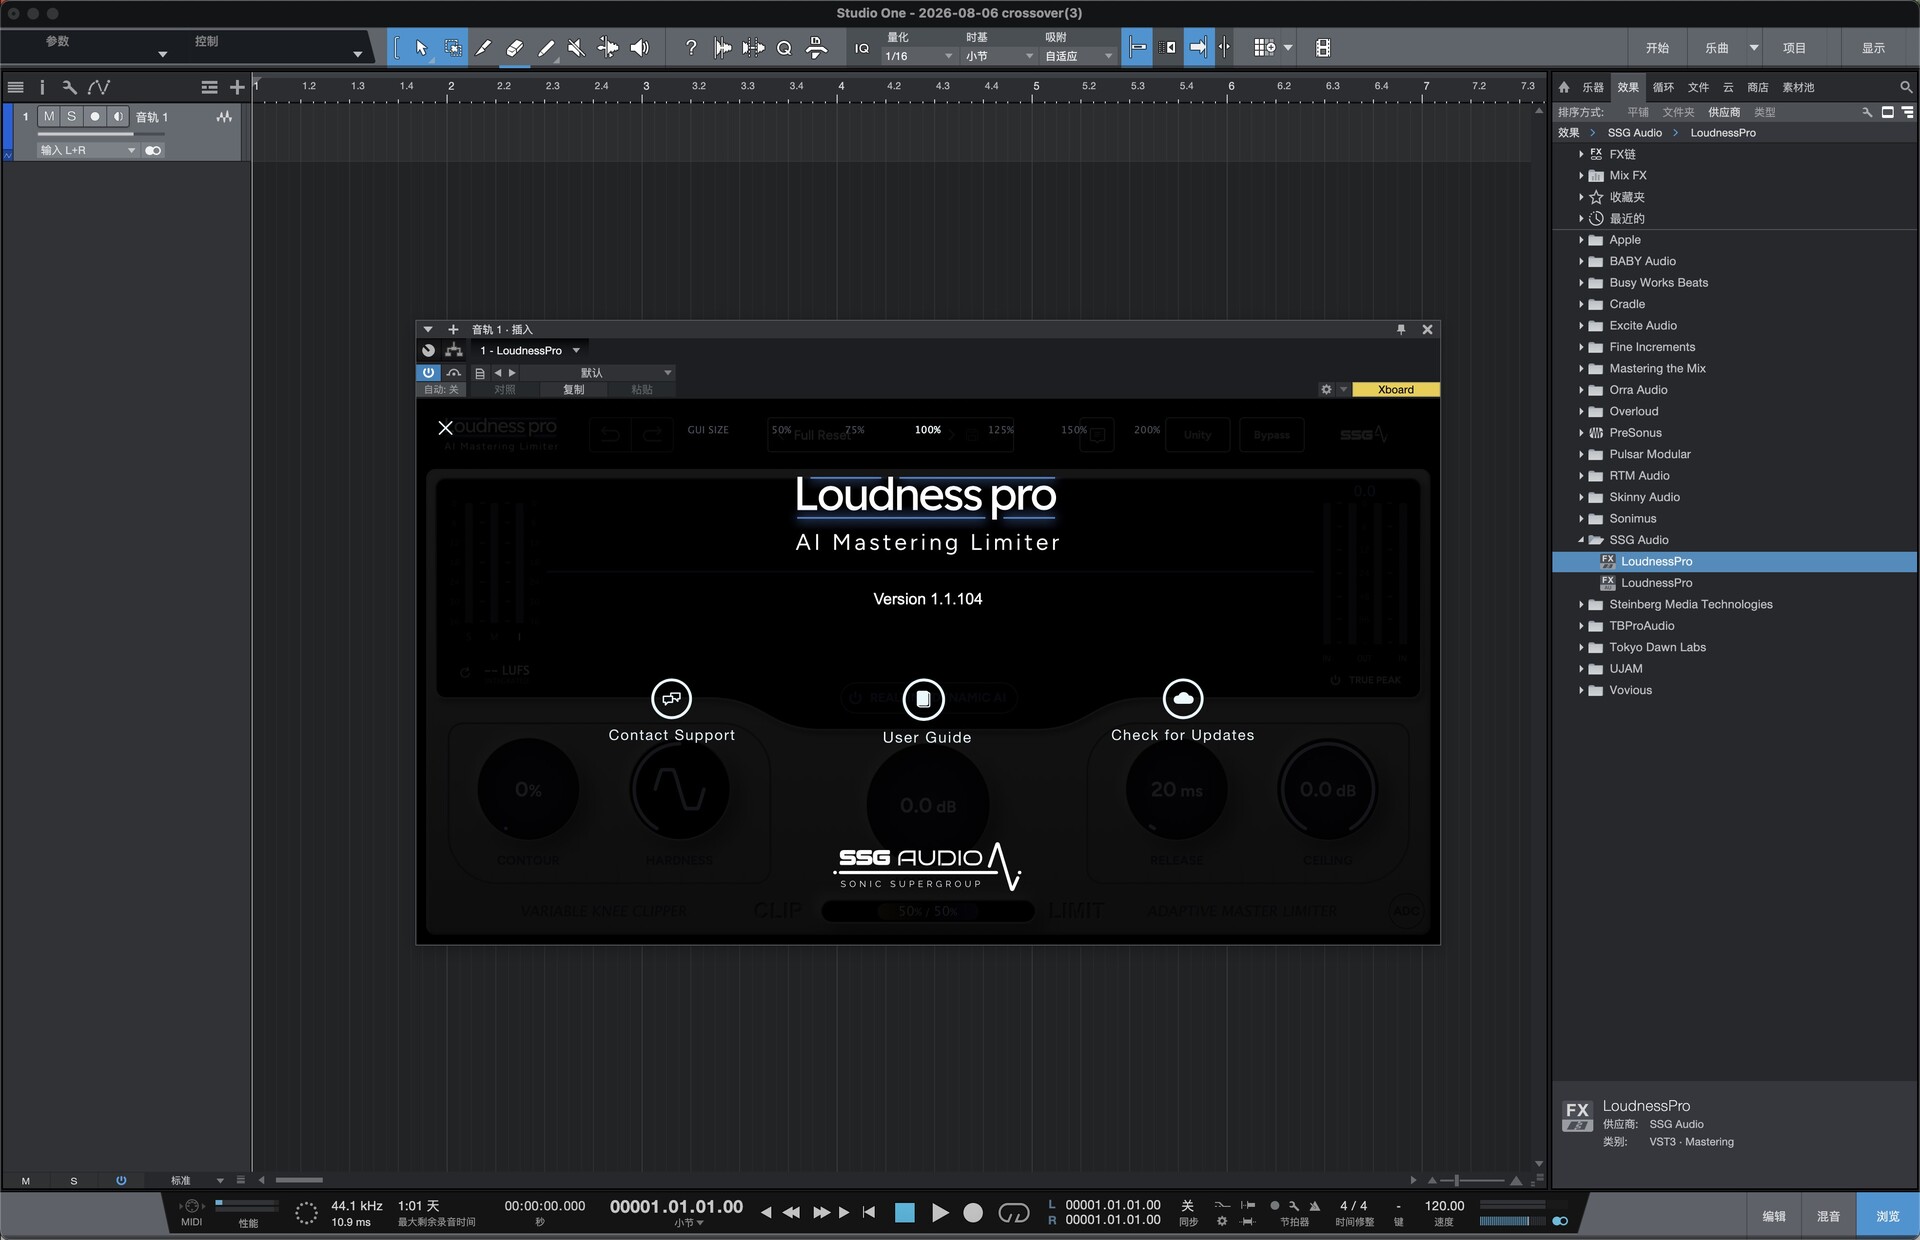
Task: Click the stop button in transport
Action: click(905, 1213)
